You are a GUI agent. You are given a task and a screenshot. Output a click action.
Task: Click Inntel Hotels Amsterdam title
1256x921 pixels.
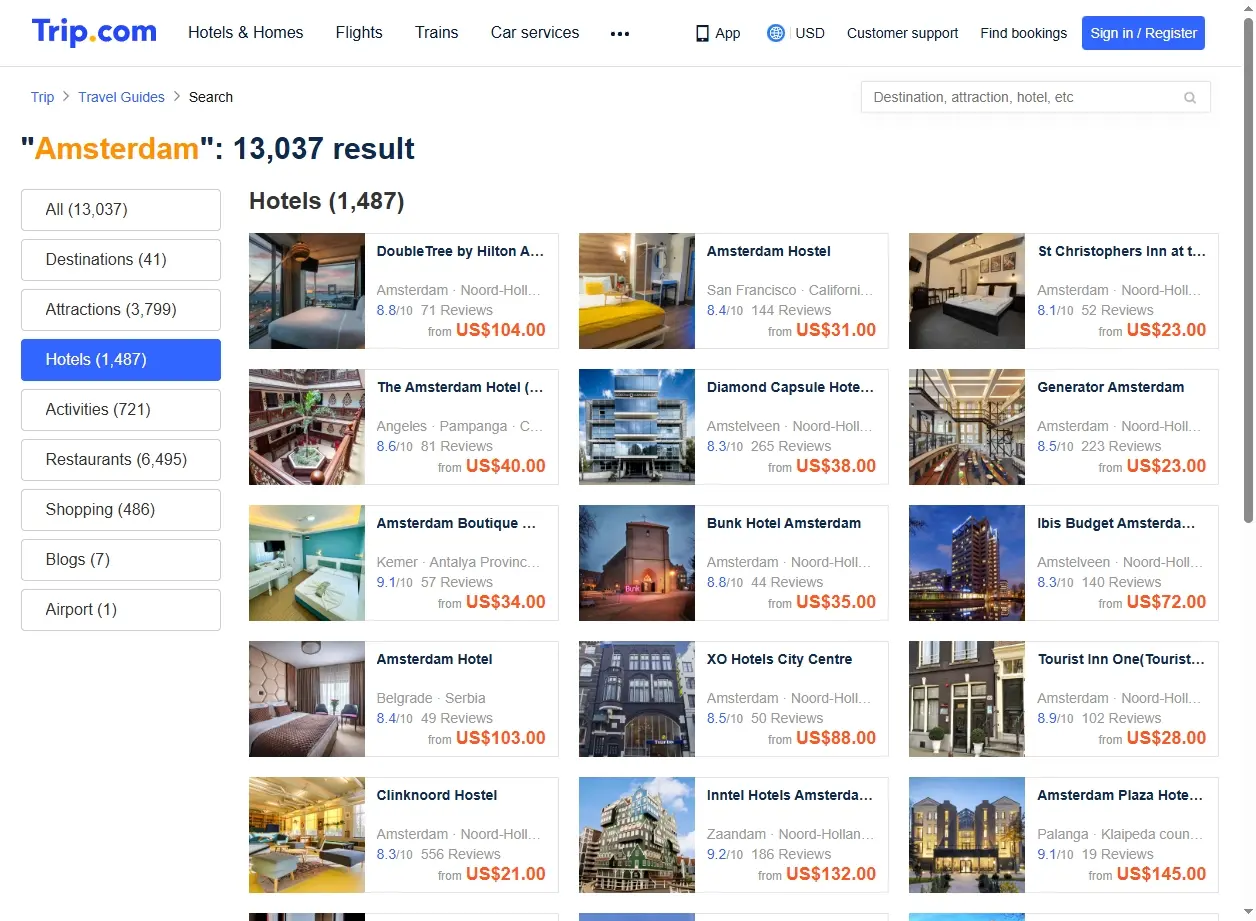(791, 795)
